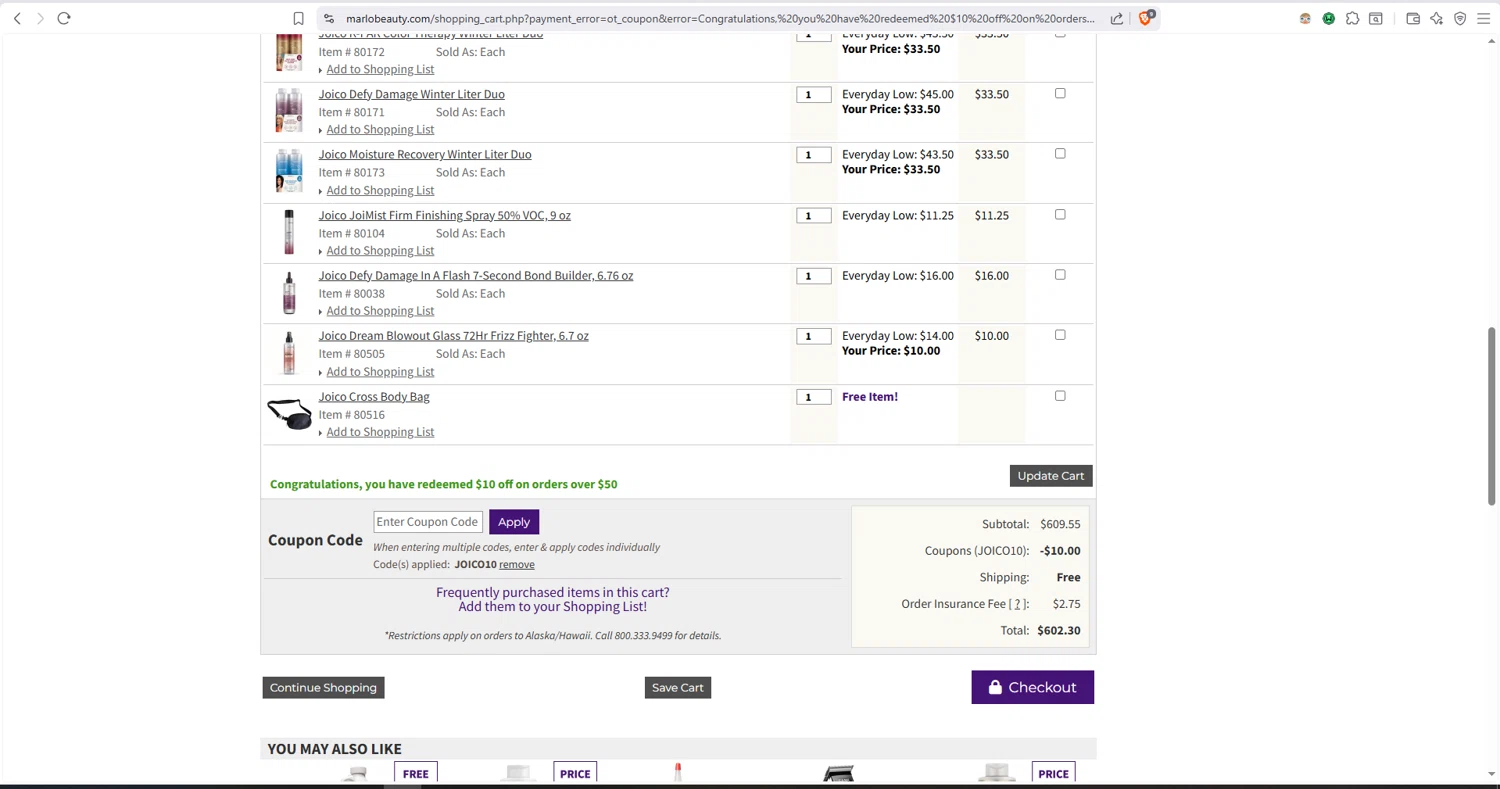Open the avatar-face extension icon
Image resolution: width=1500 pixels, height=789 pixels.
pos(1305,18)
